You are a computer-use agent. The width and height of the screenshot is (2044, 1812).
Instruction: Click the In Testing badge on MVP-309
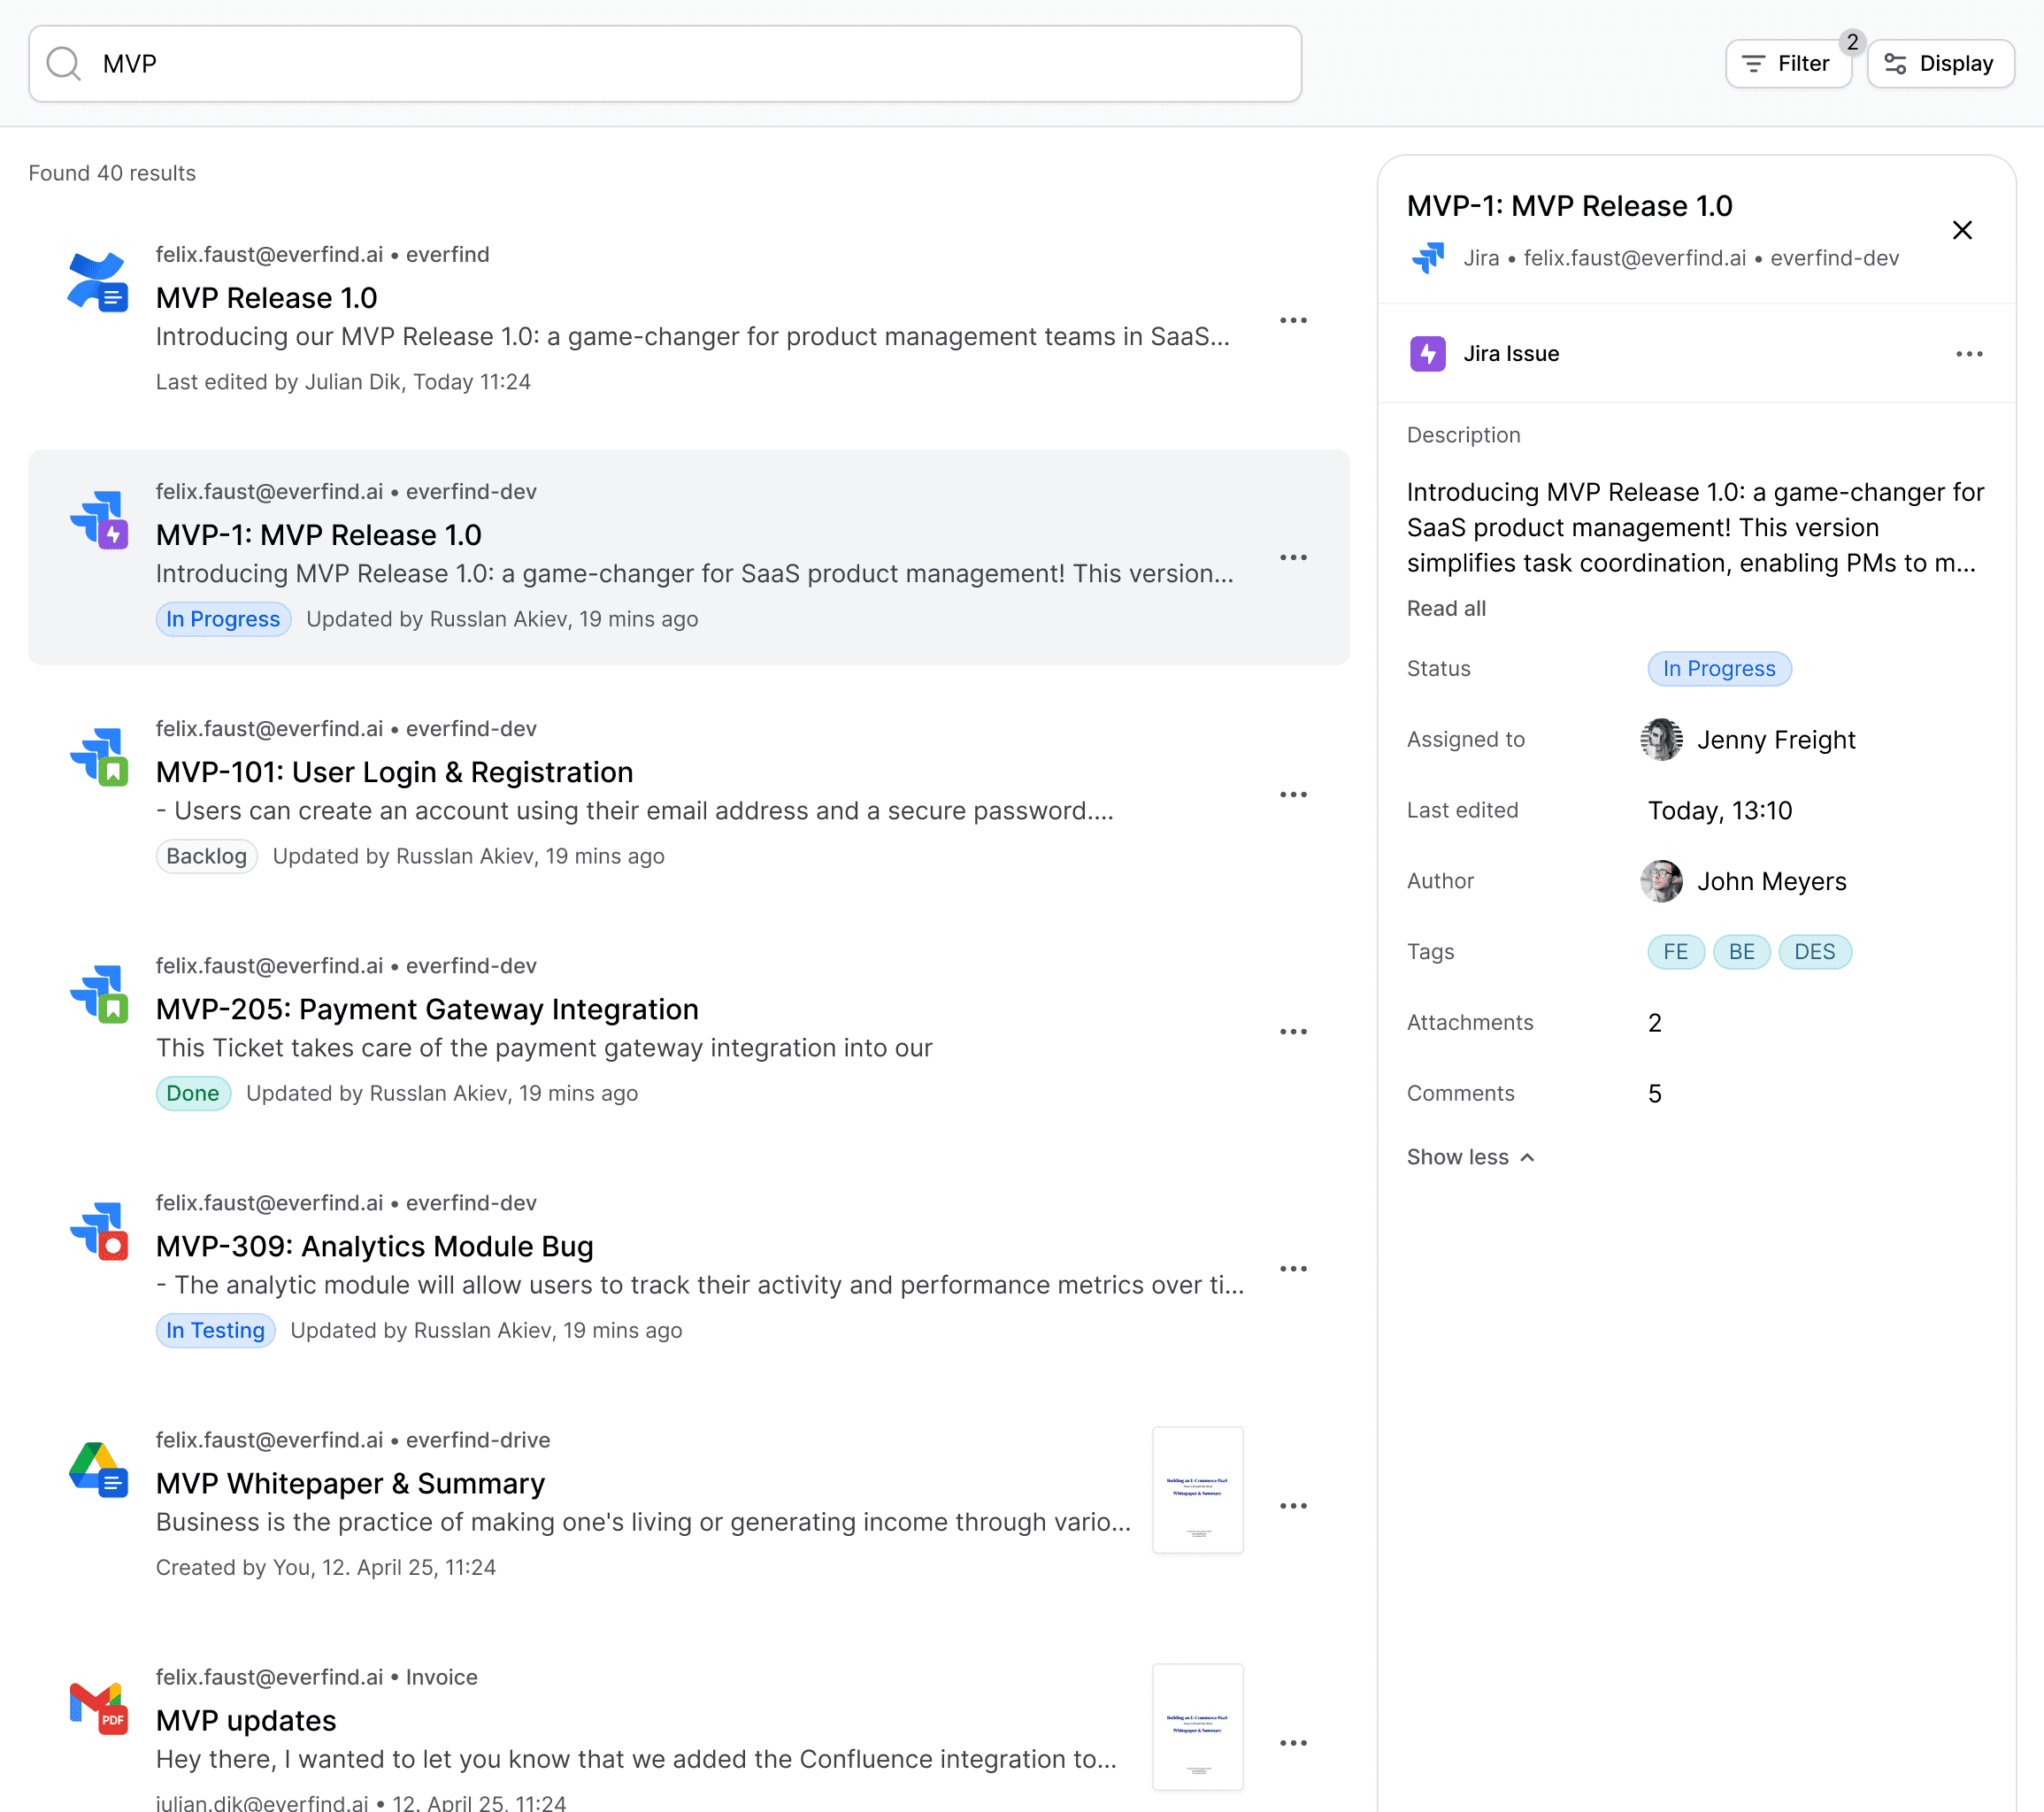coord(215,1330)
